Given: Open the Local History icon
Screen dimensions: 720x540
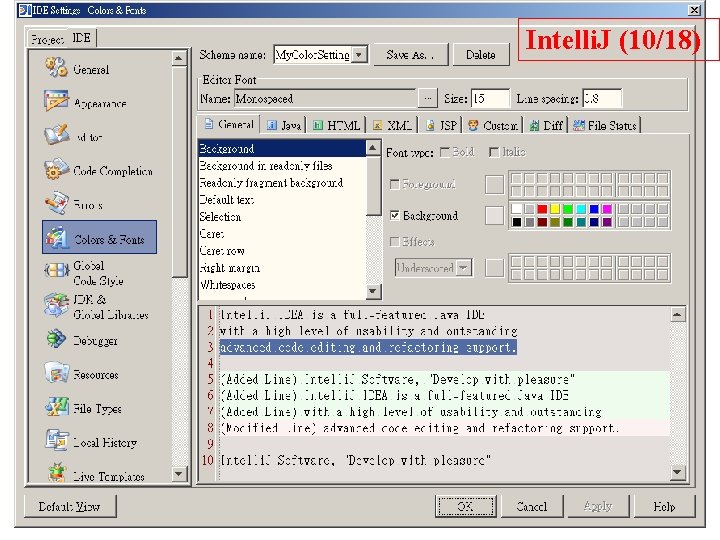Looking at the screenshot, I should tap(56, 440).
